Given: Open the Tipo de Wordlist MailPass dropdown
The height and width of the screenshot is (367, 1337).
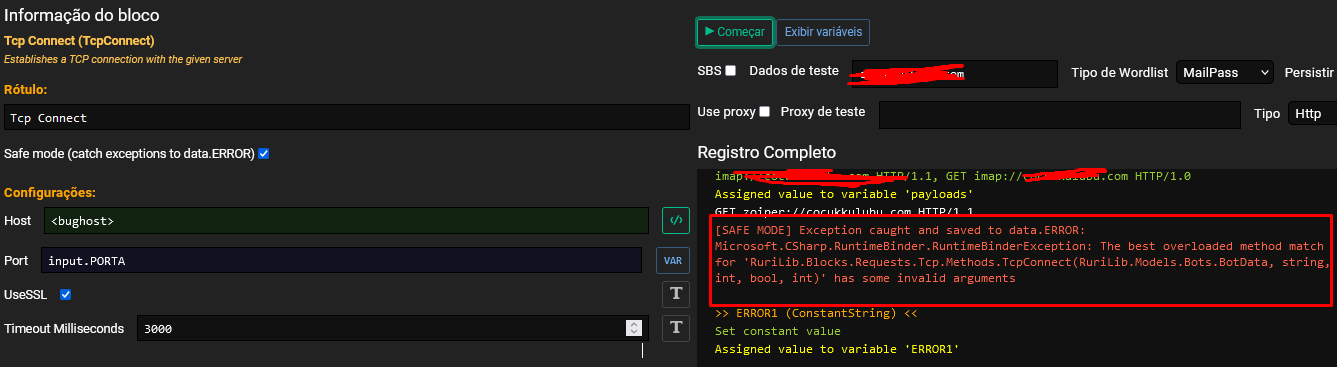Looking at the screenshot, I should pyautogui.click(x=1224, y=73).
